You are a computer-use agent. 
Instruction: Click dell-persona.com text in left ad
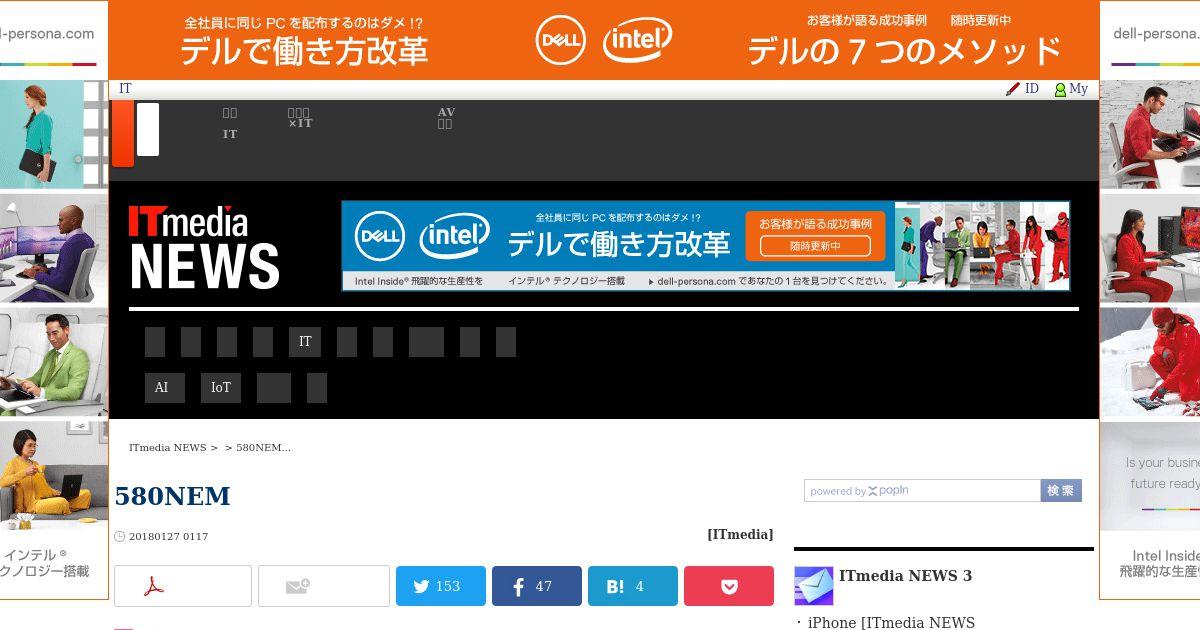(47, 33)
